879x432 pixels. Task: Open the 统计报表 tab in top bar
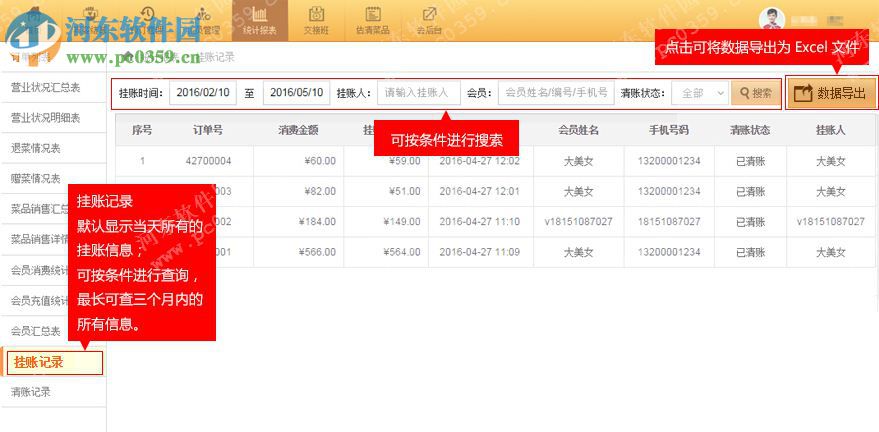pyautogui.click(x=260, y=21)
